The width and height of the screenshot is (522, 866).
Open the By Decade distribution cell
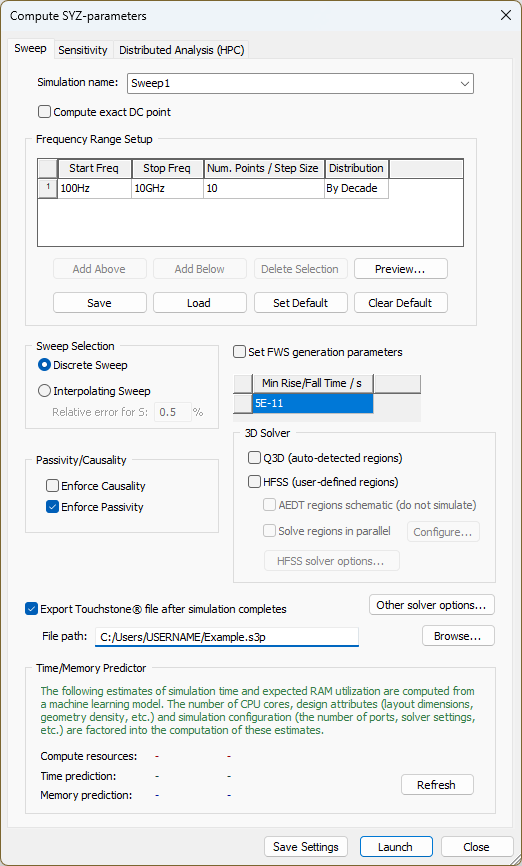(x=356, y=188)
